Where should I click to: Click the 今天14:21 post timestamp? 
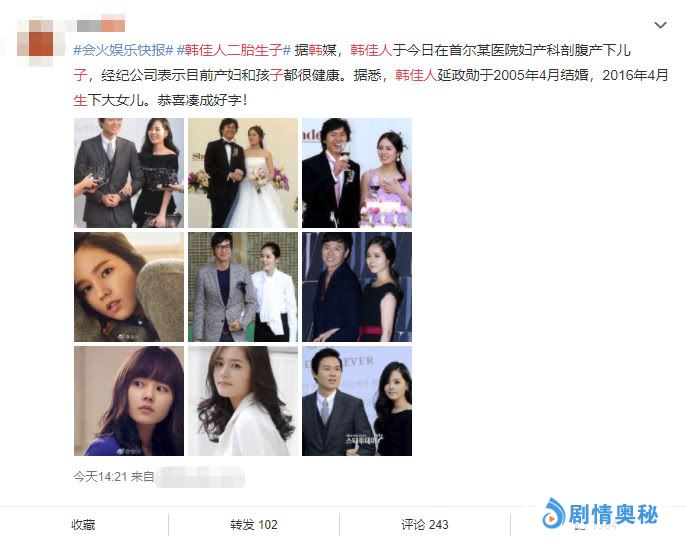(x=100, y=476)
